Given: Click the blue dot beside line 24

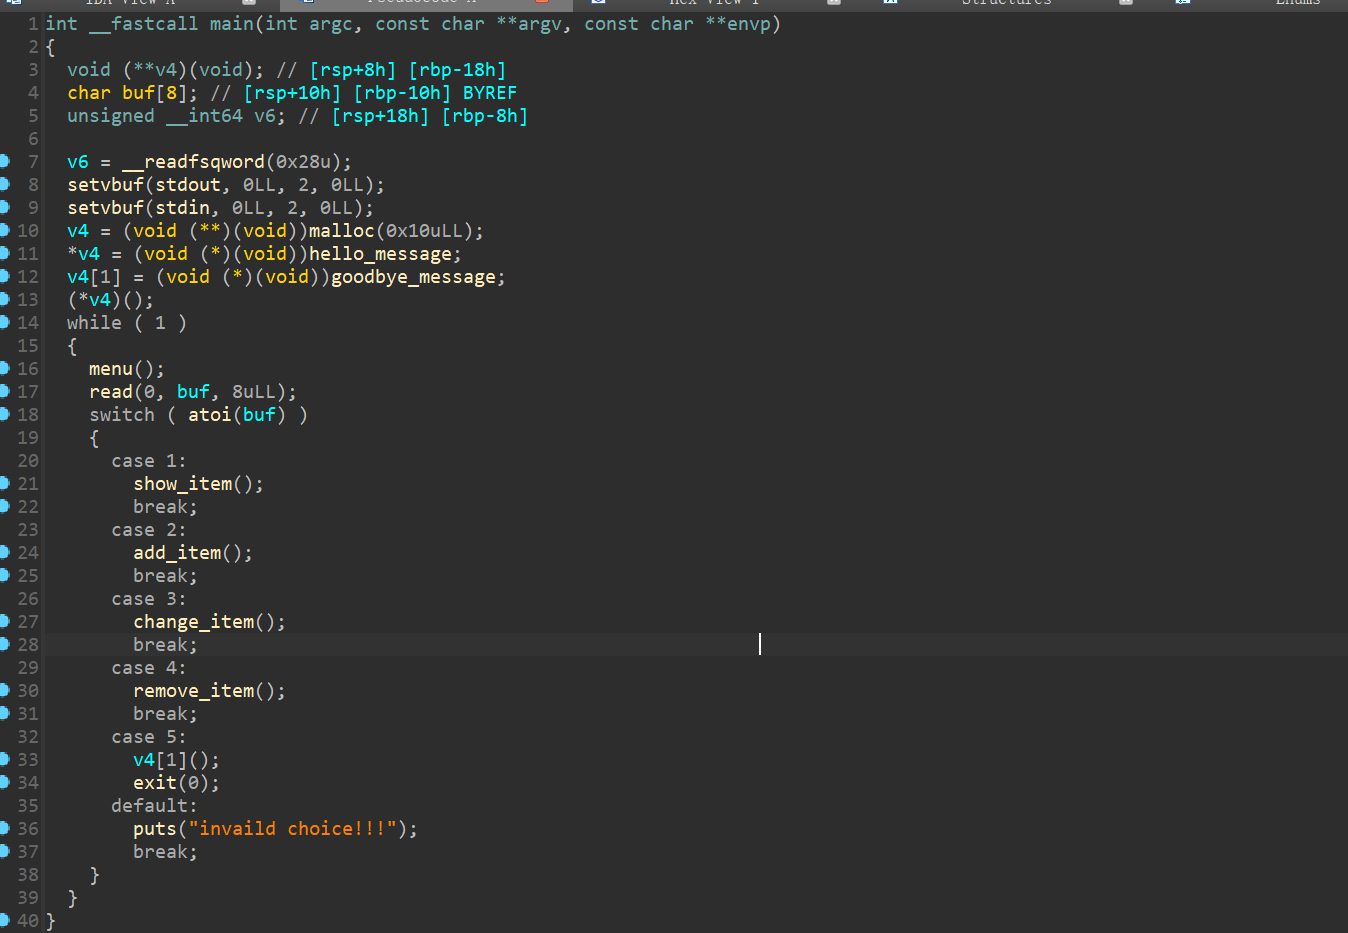Looking at the screenshot, I should 4,552.
